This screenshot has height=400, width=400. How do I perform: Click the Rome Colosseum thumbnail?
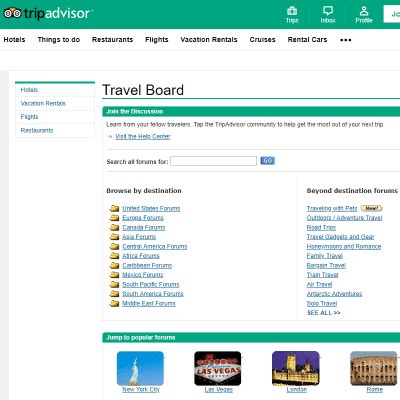tap(374, 368)
